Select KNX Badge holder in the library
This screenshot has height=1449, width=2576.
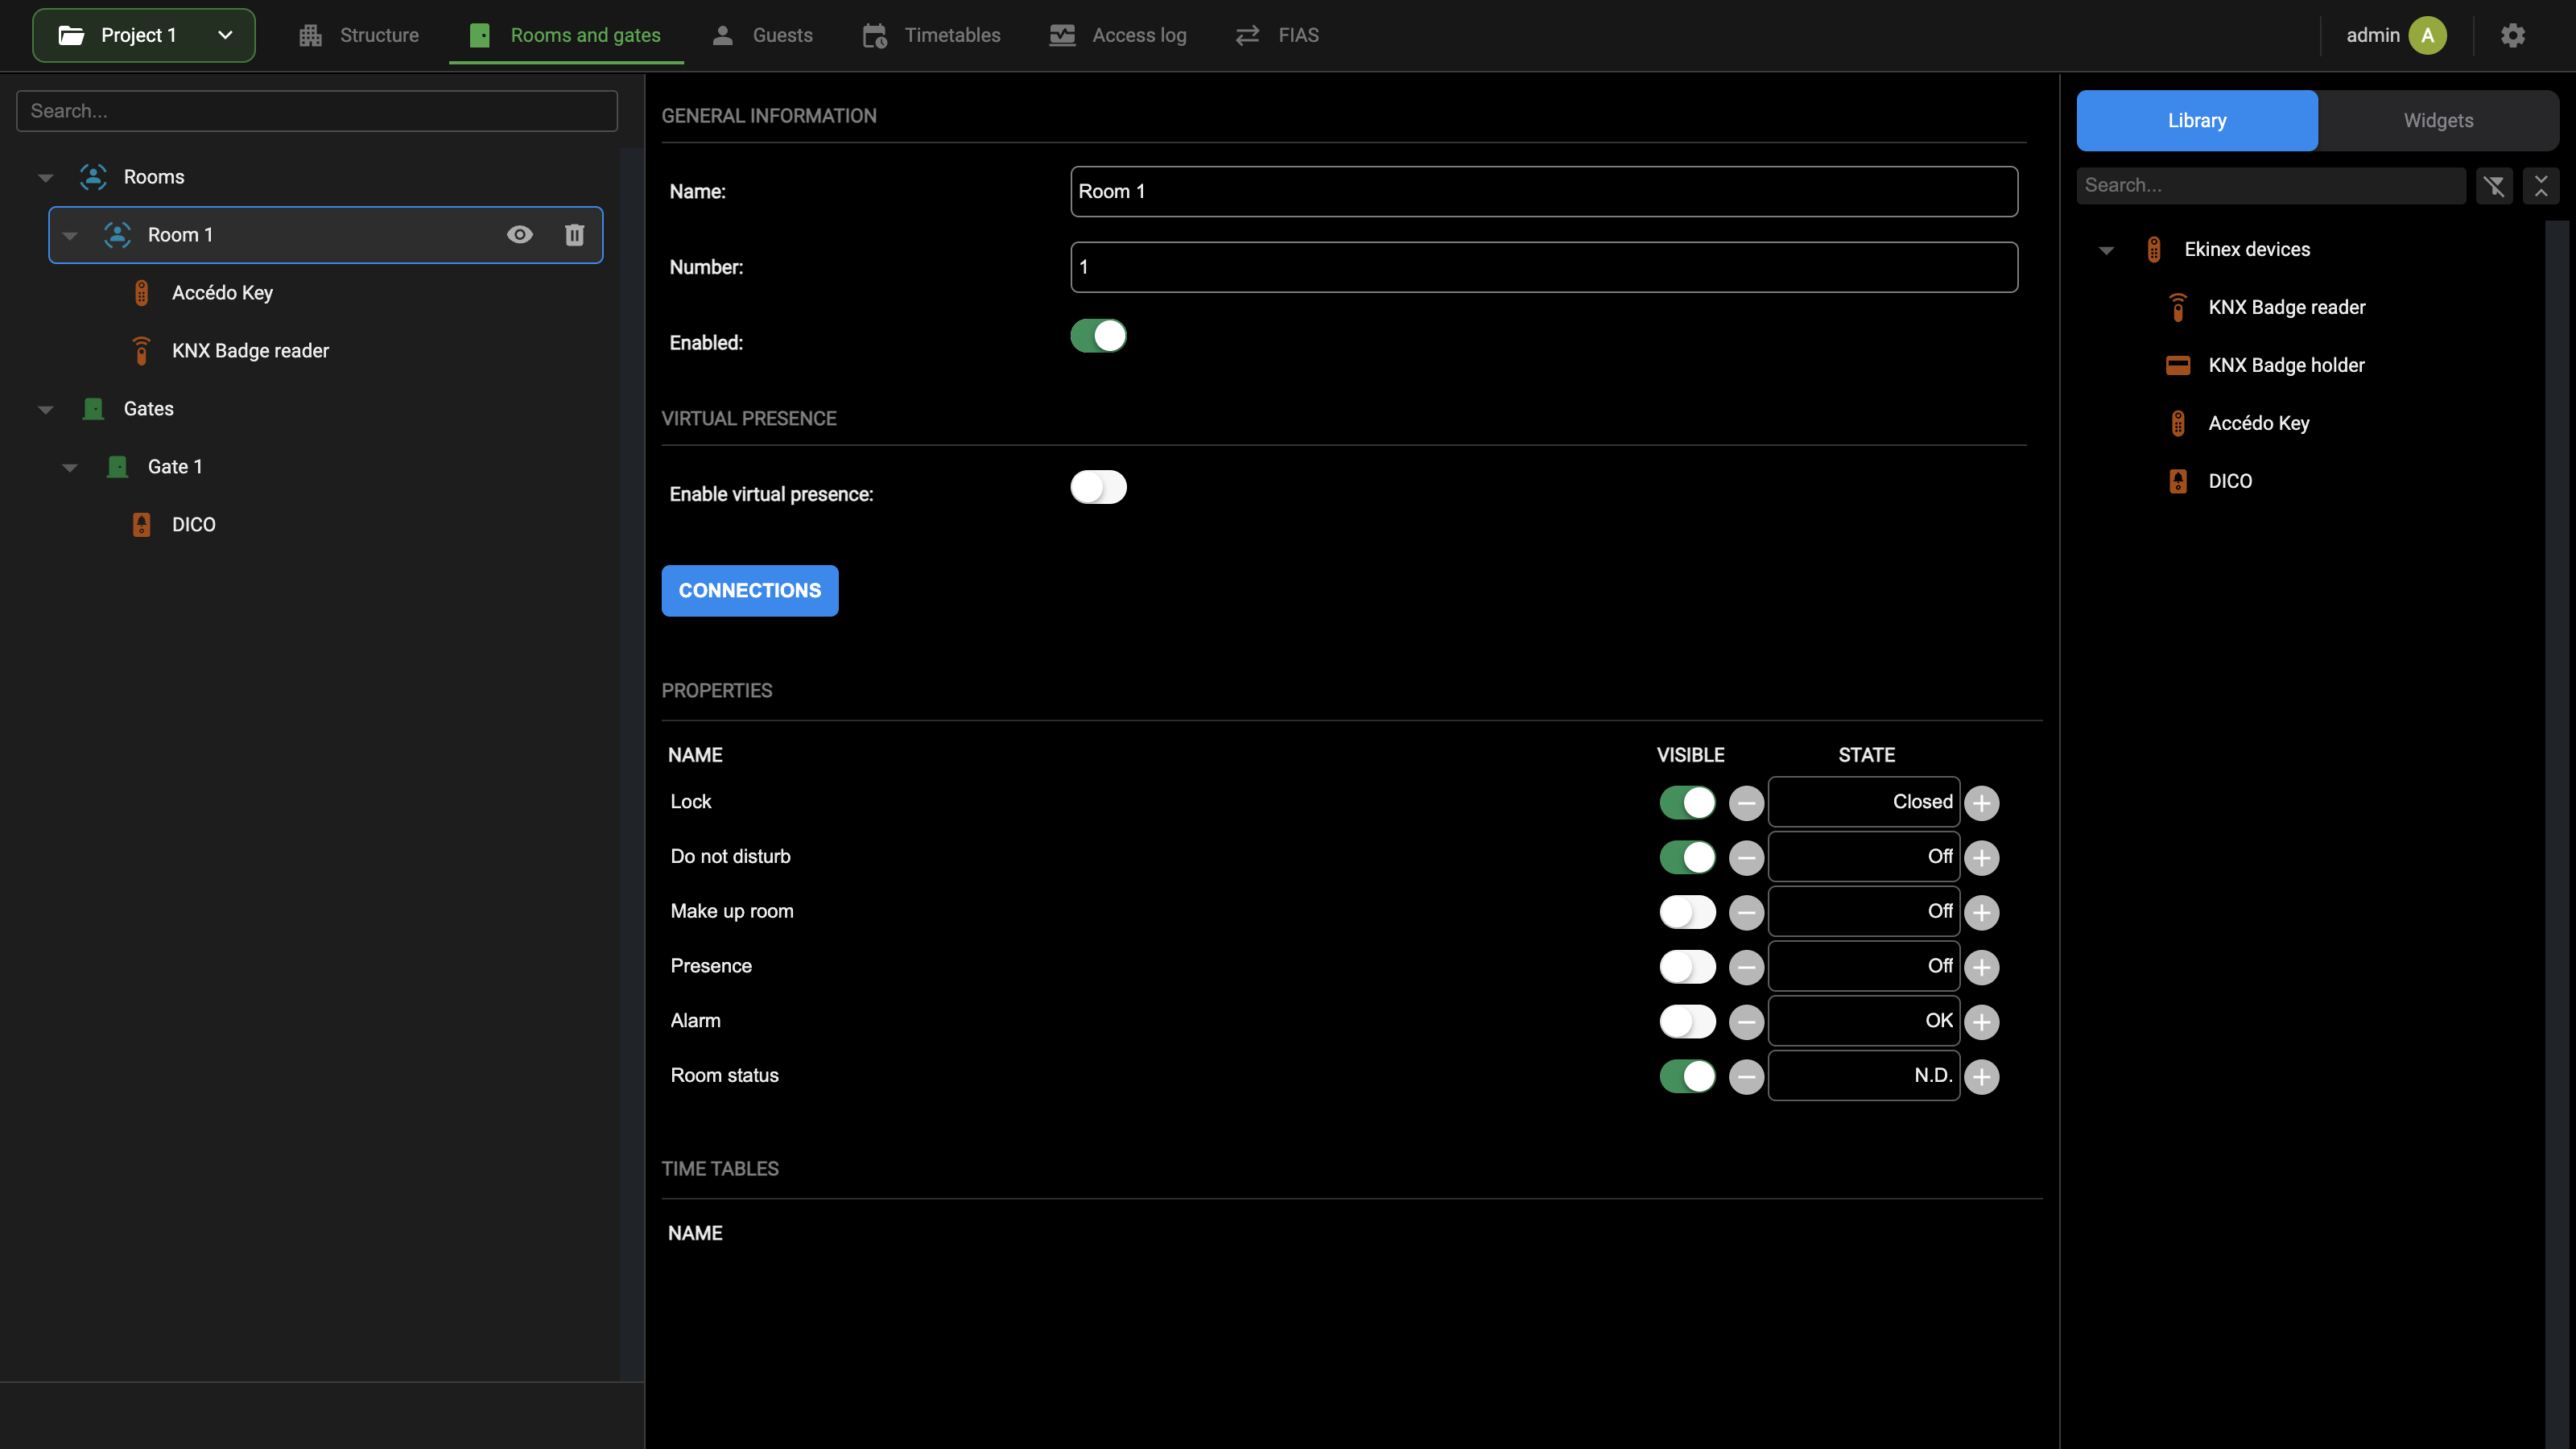pos(2286,365)
